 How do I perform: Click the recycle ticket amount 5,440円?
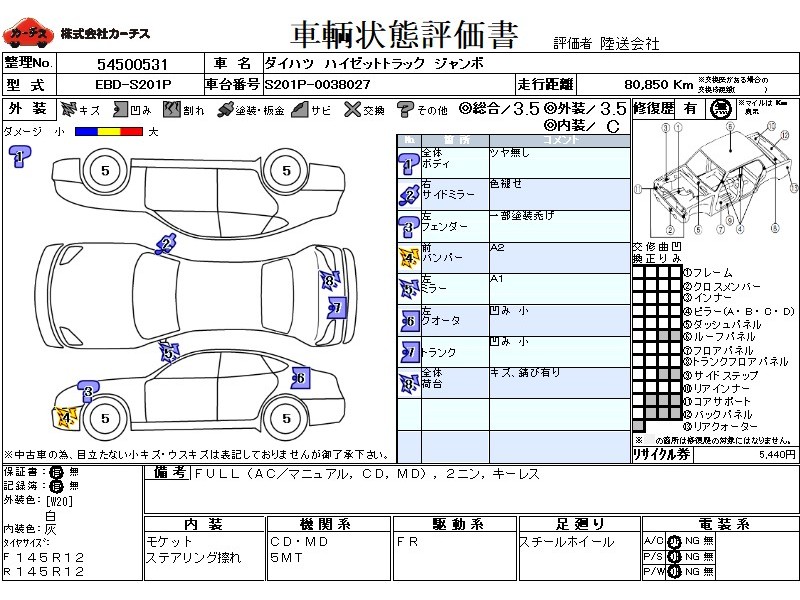point(778,454)
